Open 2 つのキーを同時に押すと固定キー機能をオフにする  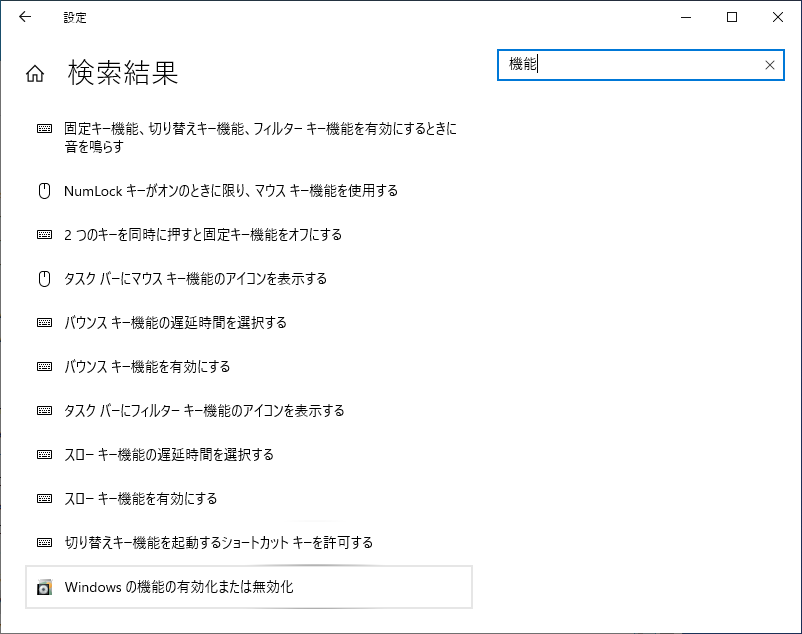point(203,235)
